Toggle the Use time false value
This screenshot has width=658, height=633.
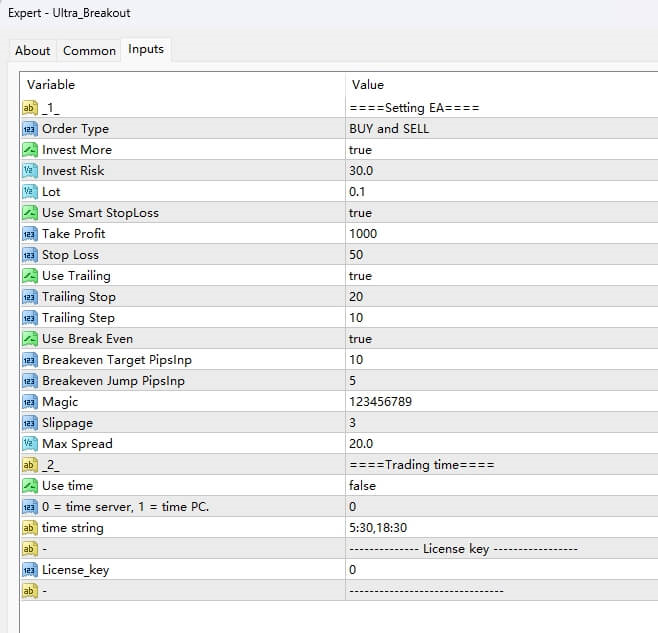pyautogui.click(x=362, y=485)
